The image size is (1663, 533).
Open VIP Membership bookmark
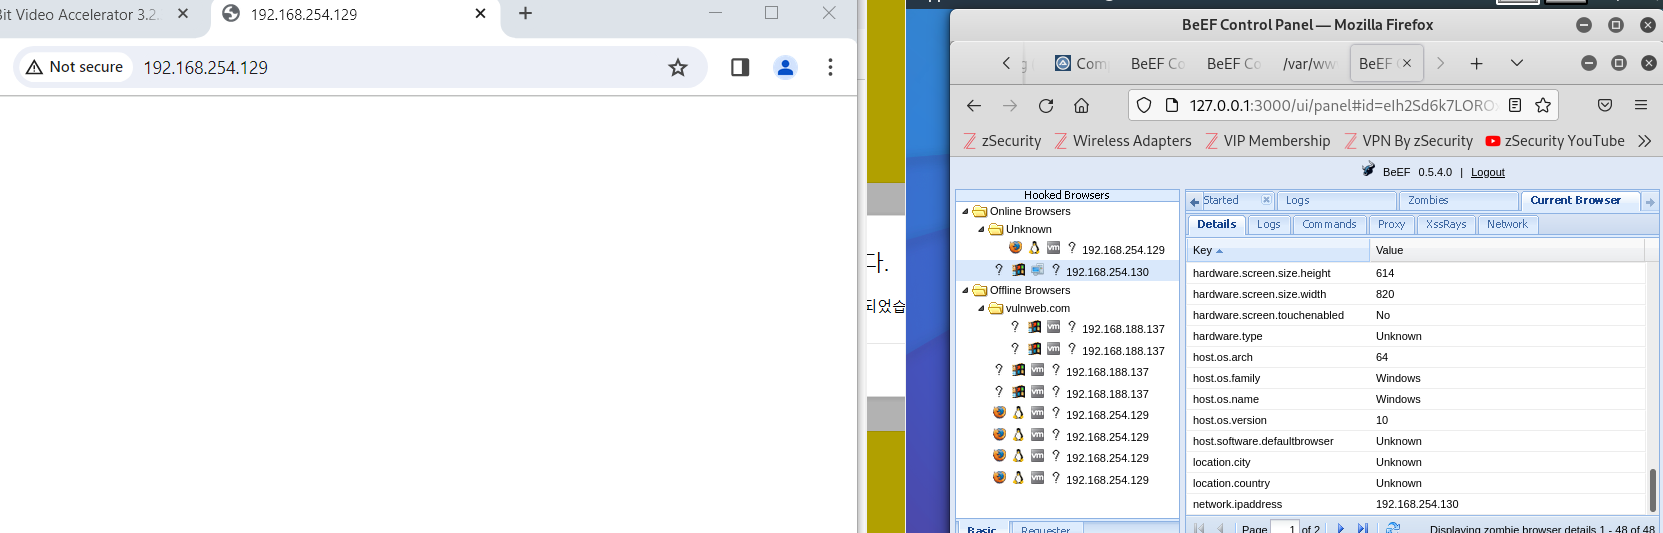(x=1267, y=141)
